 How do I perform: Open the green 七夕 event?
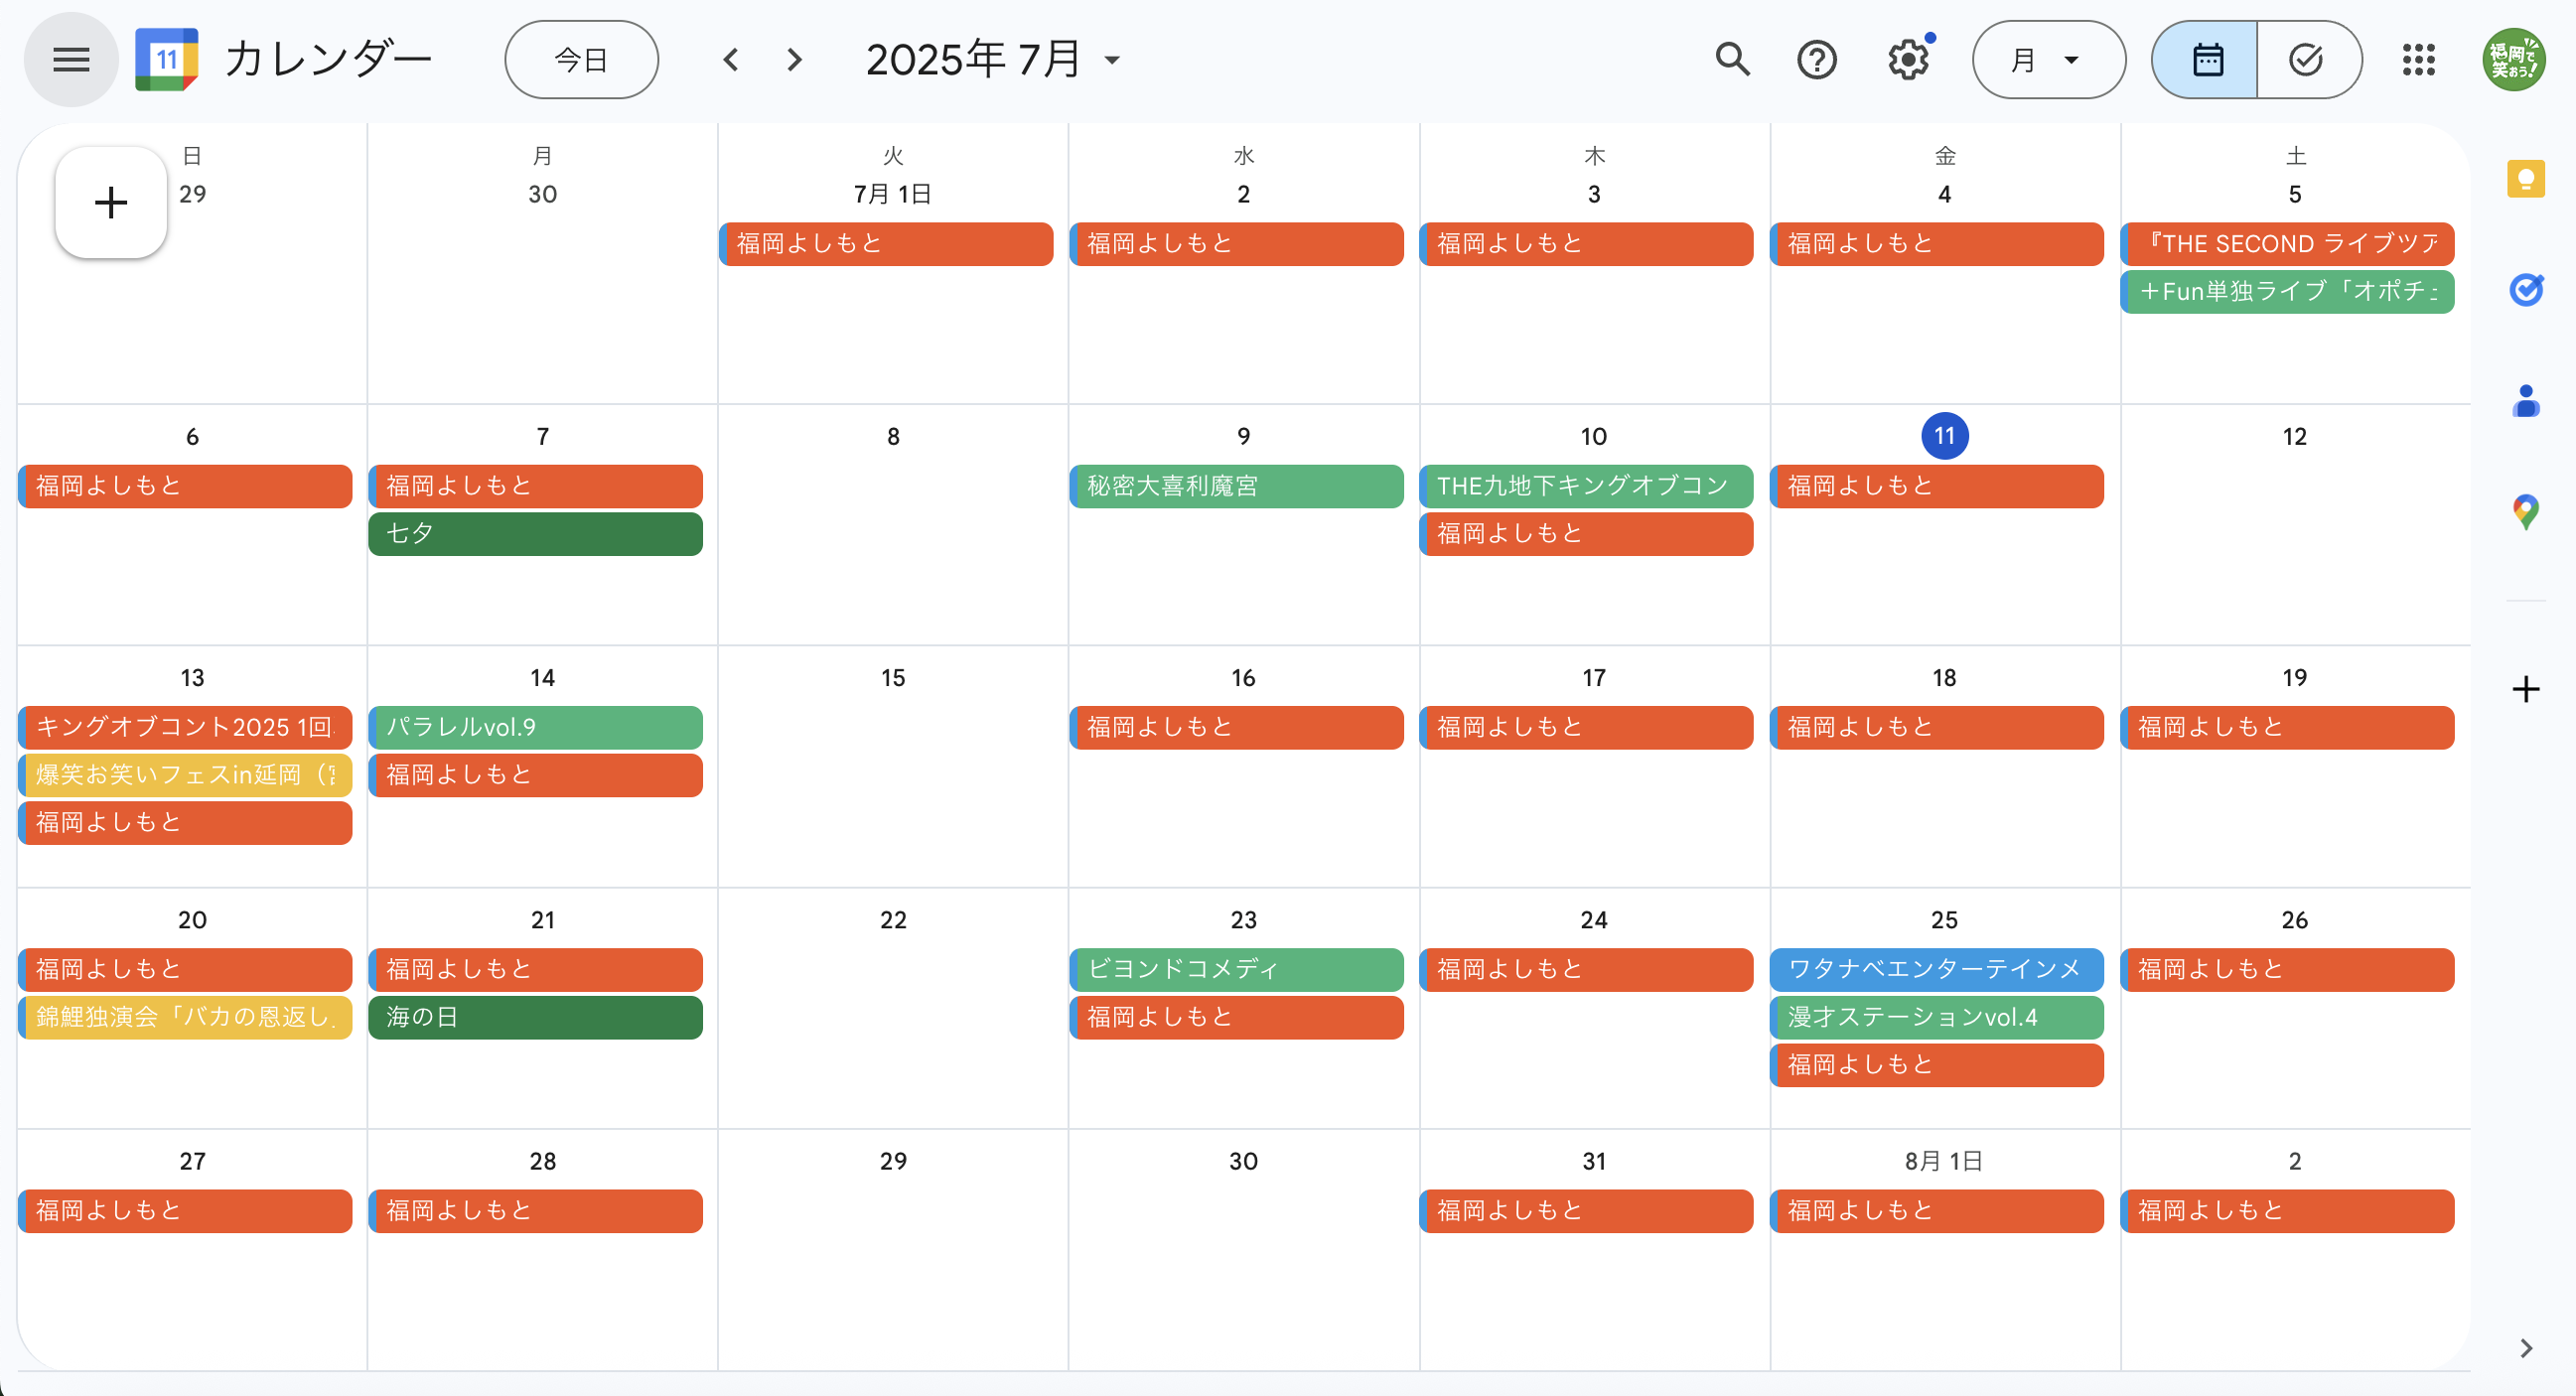click(x=535, y=534)
